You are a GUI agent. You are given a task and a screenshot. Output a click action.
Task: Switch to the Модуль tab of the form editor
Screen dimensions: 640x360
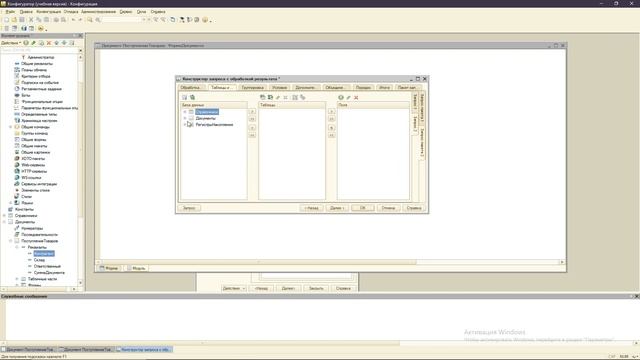click(136, 268)
